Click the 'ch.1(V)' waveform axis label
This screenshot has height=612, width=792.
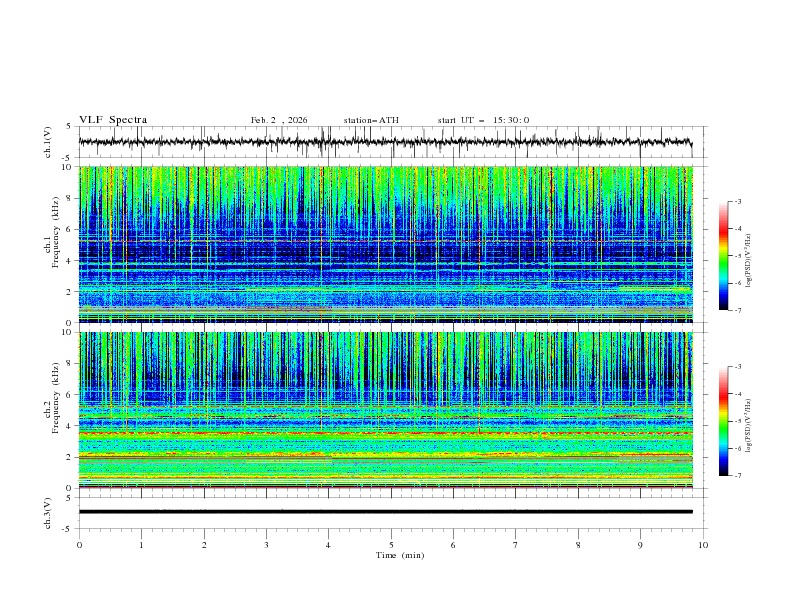coord(48,142)
